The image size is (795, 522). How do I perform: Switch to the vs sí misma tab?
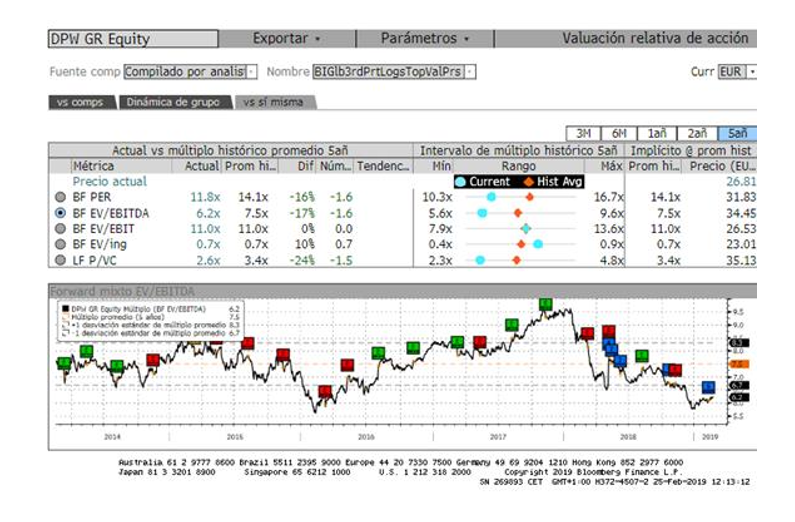click(274, 102)
